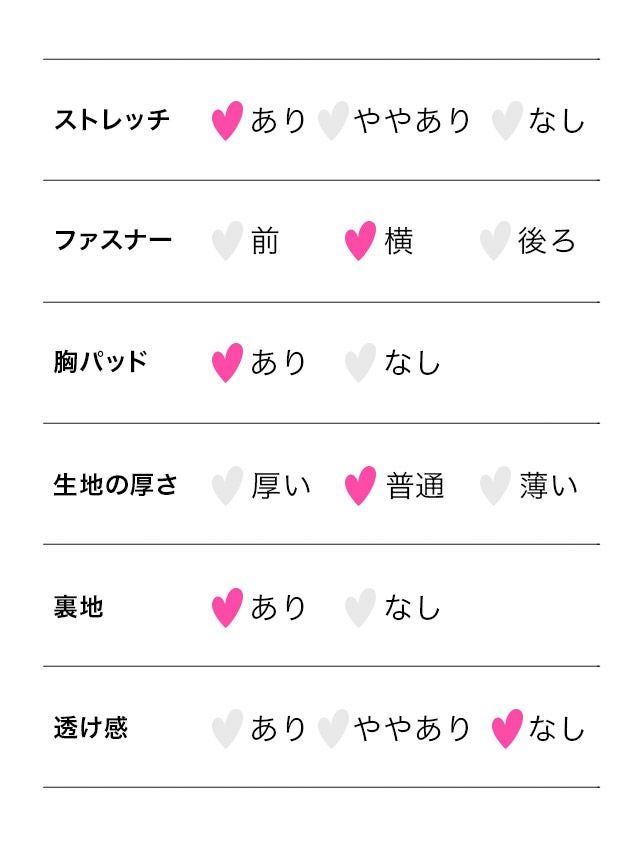The width and height of the screenshot is (640, 854).
Task: Select the gray heart for 生地の厚さ 厚い
Action: point(227,486)
